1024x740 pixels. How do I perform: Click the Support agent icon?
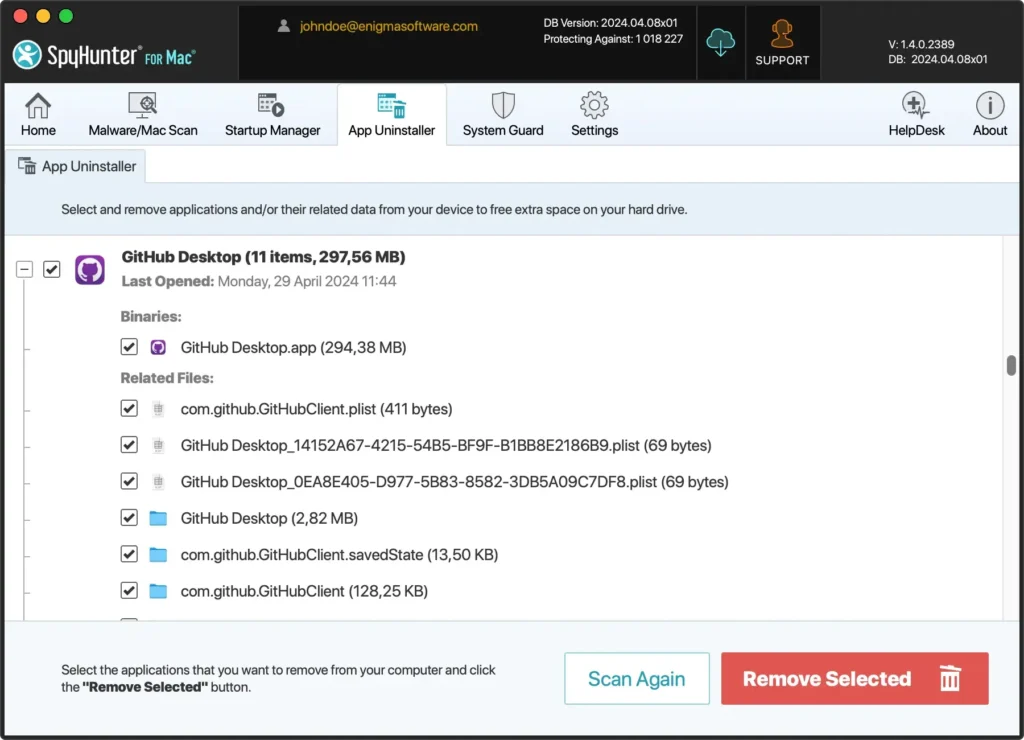click(782, 35)
